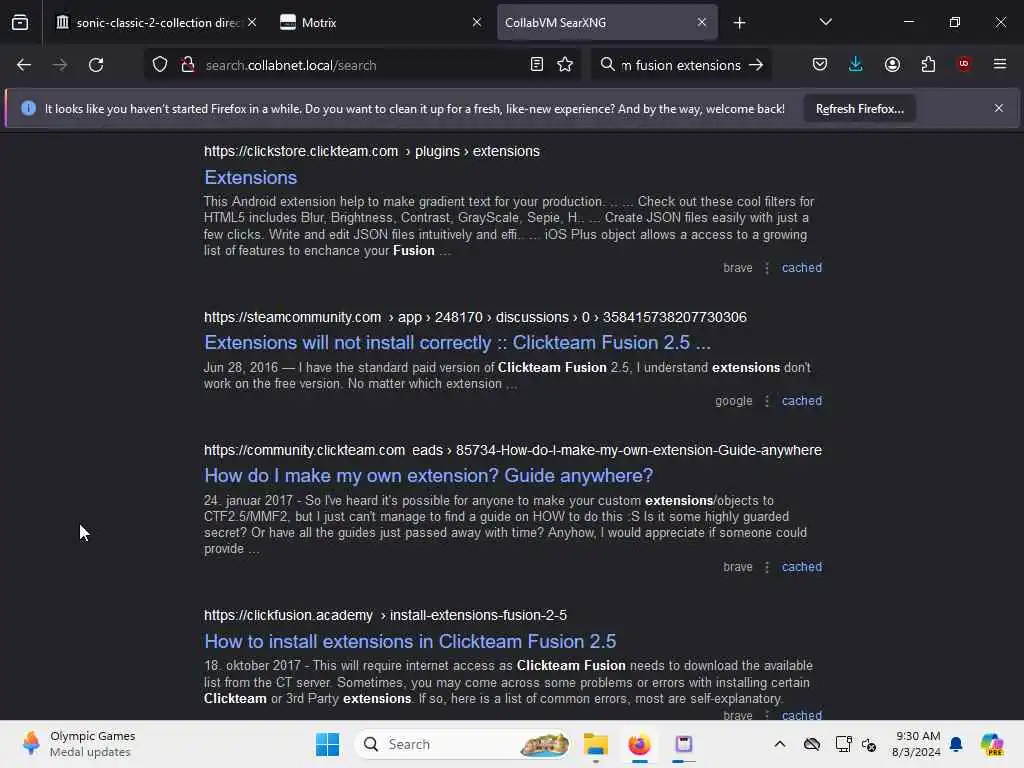Go back to previous page

pyautogui.click(x=24, y=65)
